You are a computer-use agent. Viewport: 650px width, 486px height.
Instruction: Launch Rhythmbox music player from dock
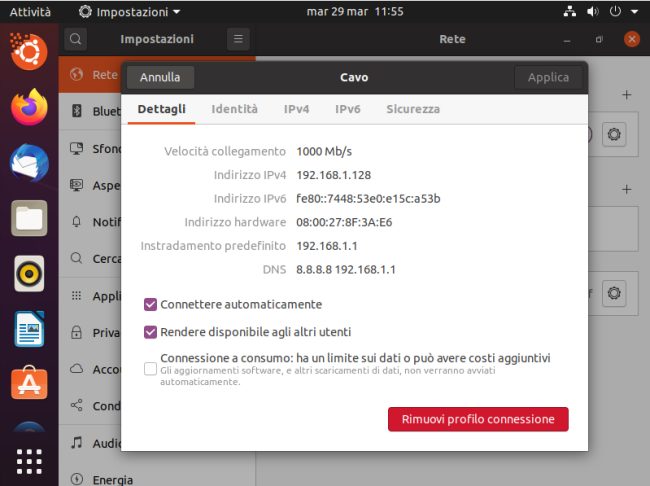click(x=29, y=274)
